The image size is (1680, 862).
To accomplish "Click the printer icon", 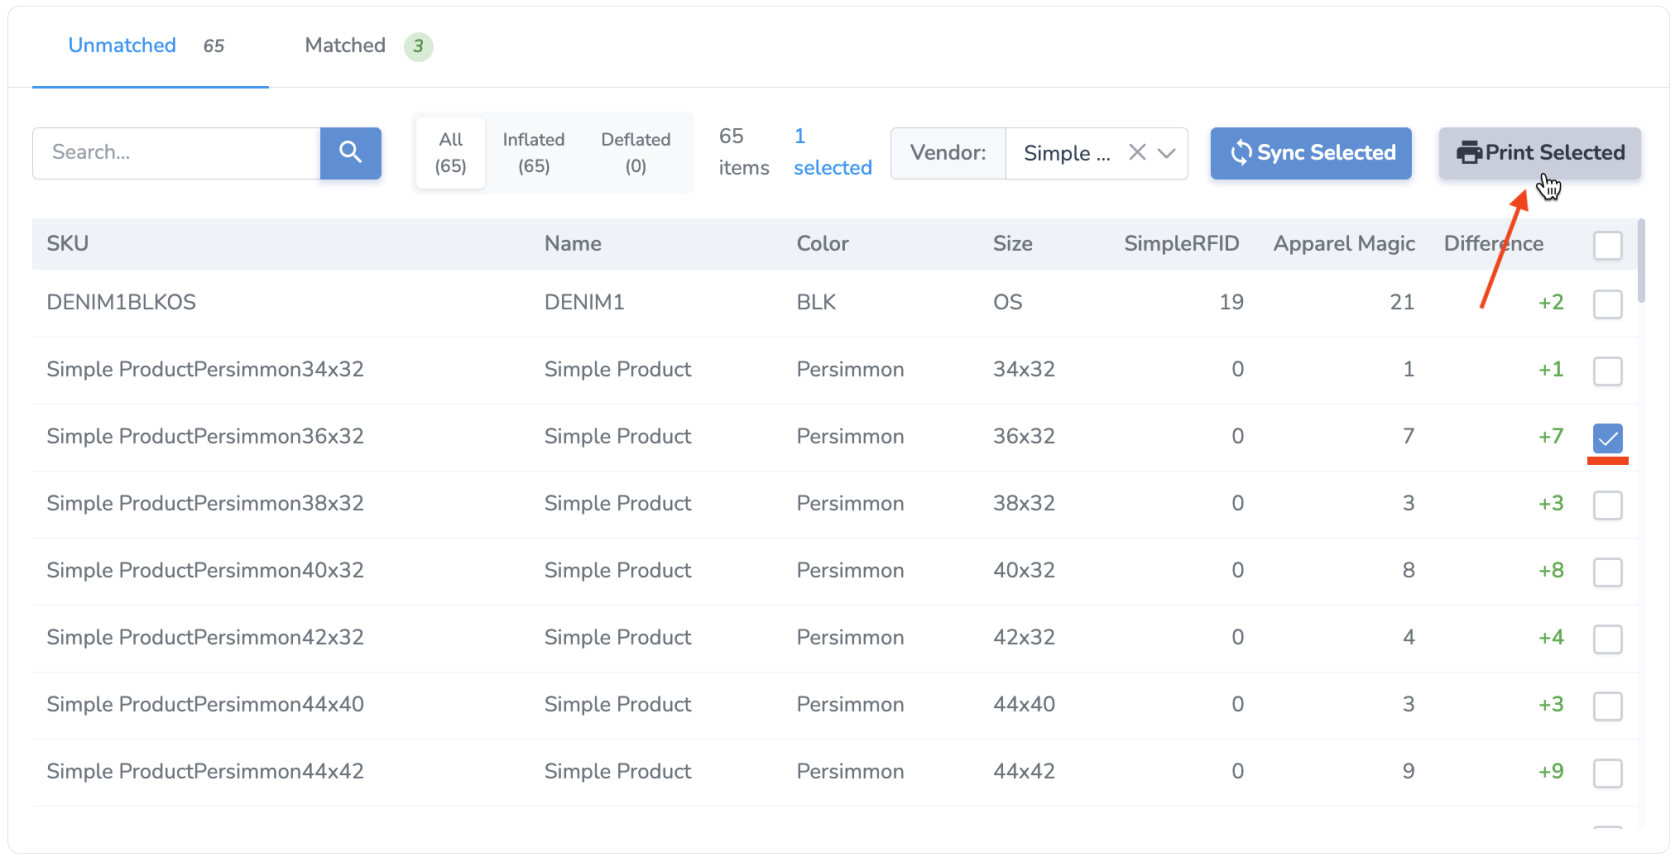I will click(x=1468, y=153).
